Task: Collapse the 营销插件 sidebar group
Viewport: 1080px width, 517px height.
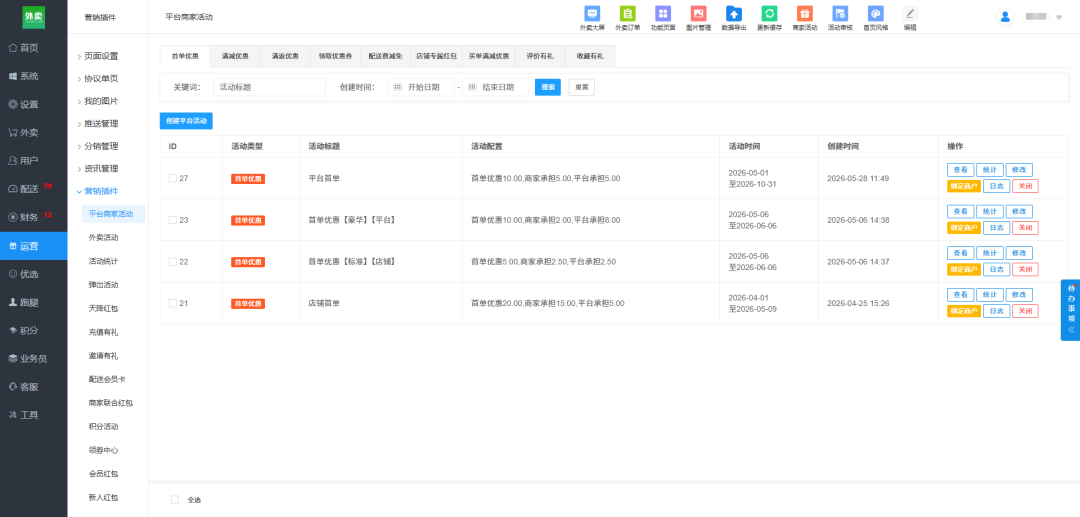Action: pyautogui.click(x=101, y=191)
